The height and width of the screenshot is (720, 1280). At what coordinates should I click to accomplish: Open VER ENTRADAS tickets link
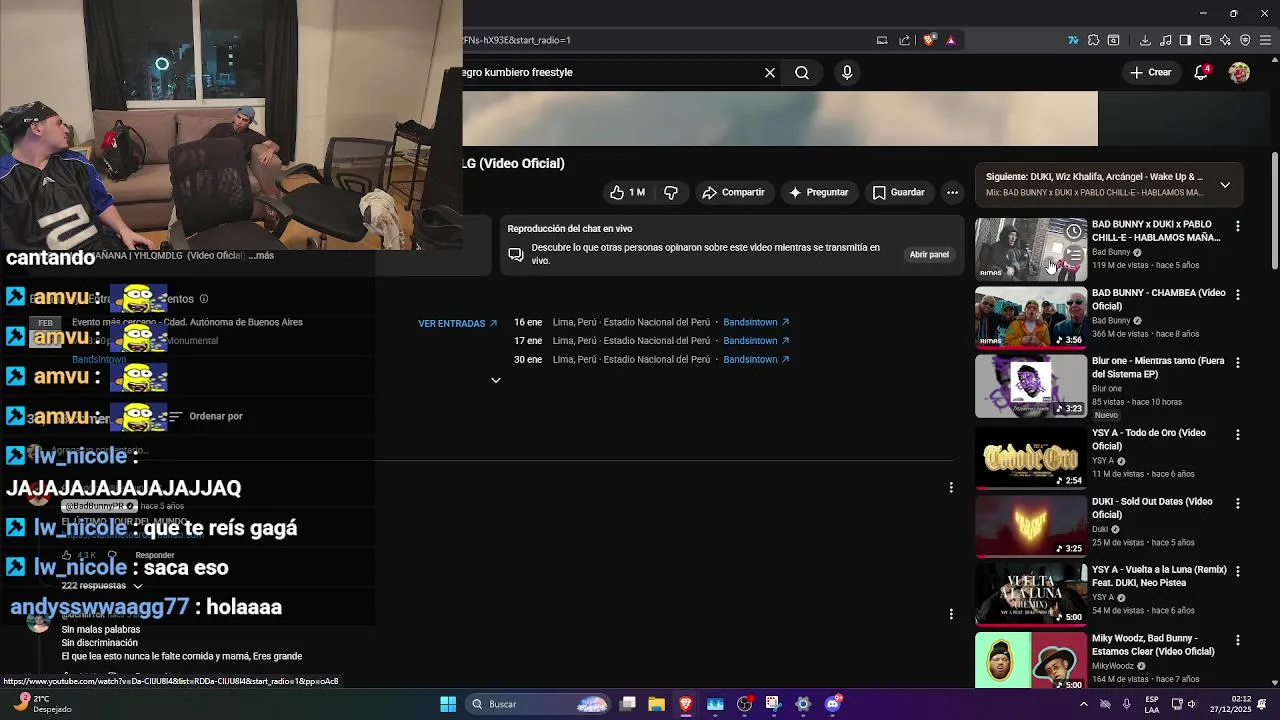(458, 323)
